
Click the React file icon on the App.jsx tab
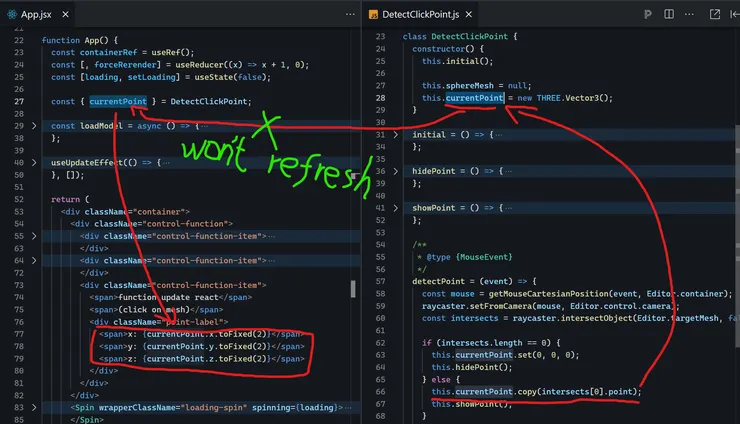(12, 15)
